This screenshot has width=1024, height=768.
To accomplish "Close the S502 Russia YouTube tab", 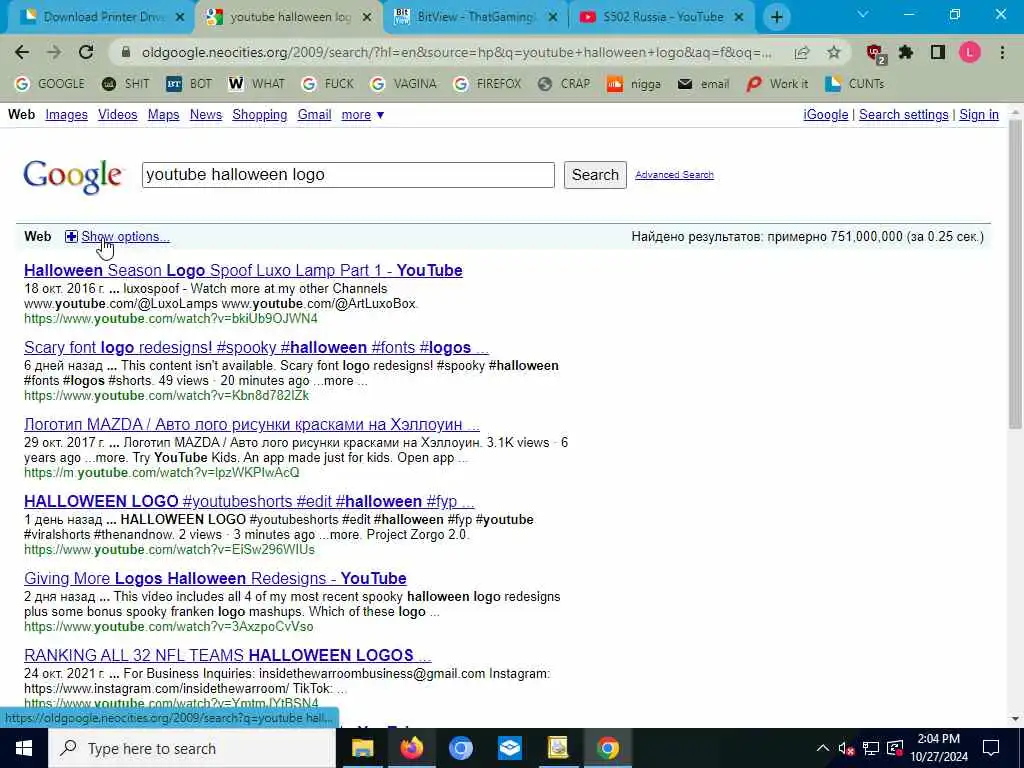I will 739,17.
